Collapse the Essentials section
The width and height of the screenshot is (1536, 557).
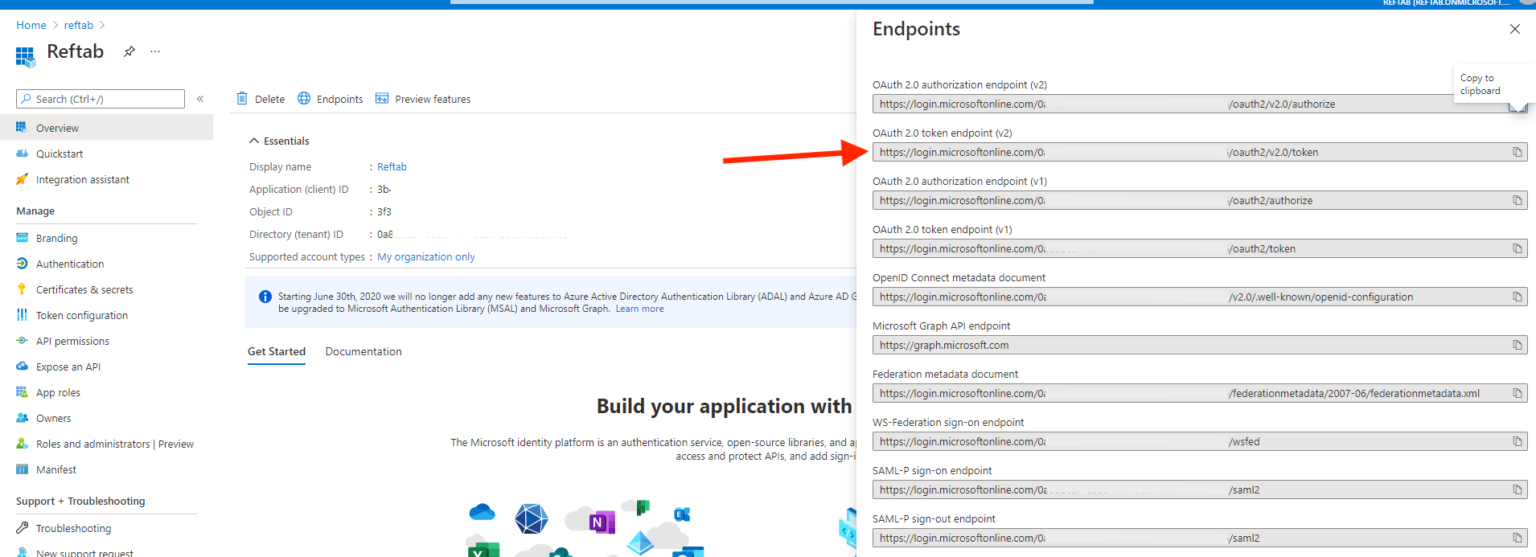pos(279,141)
